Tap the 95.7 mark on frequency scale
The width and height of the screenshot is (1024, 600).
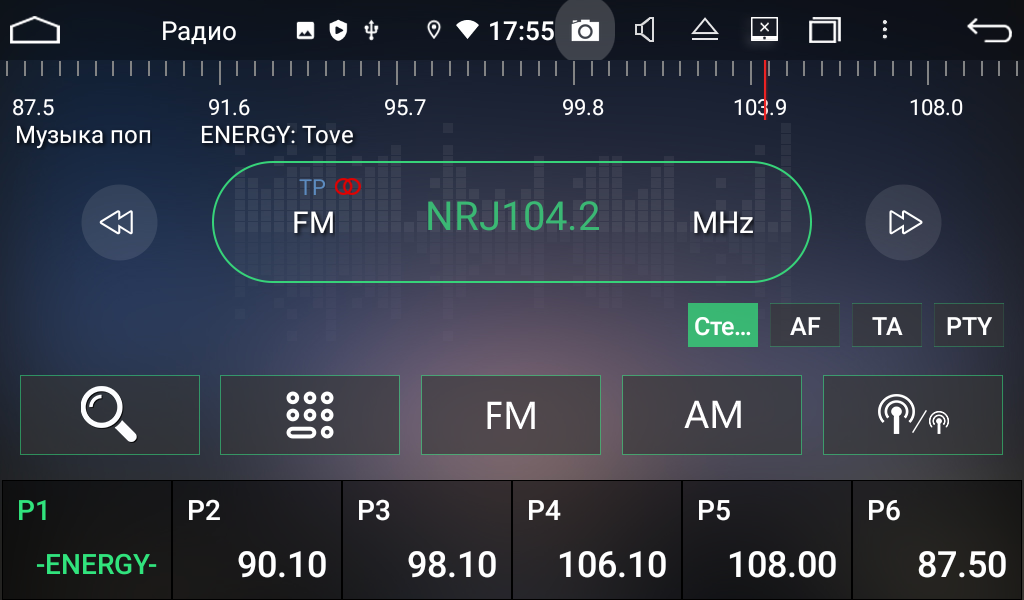pos(405,107)
